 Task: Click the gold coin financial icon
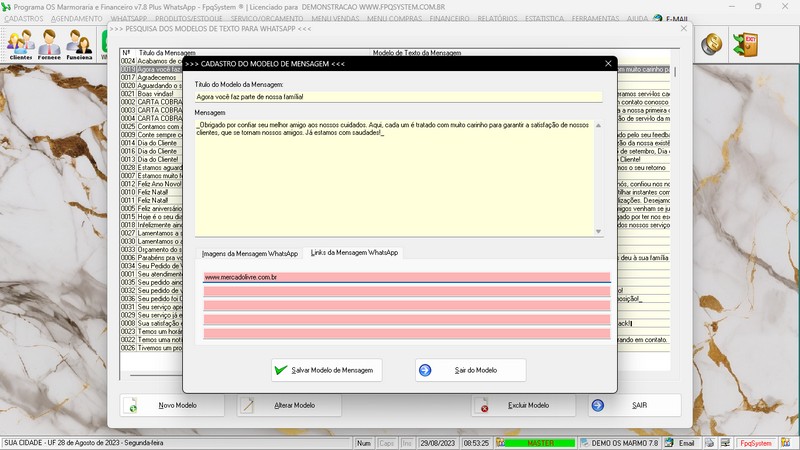(711, 44)
